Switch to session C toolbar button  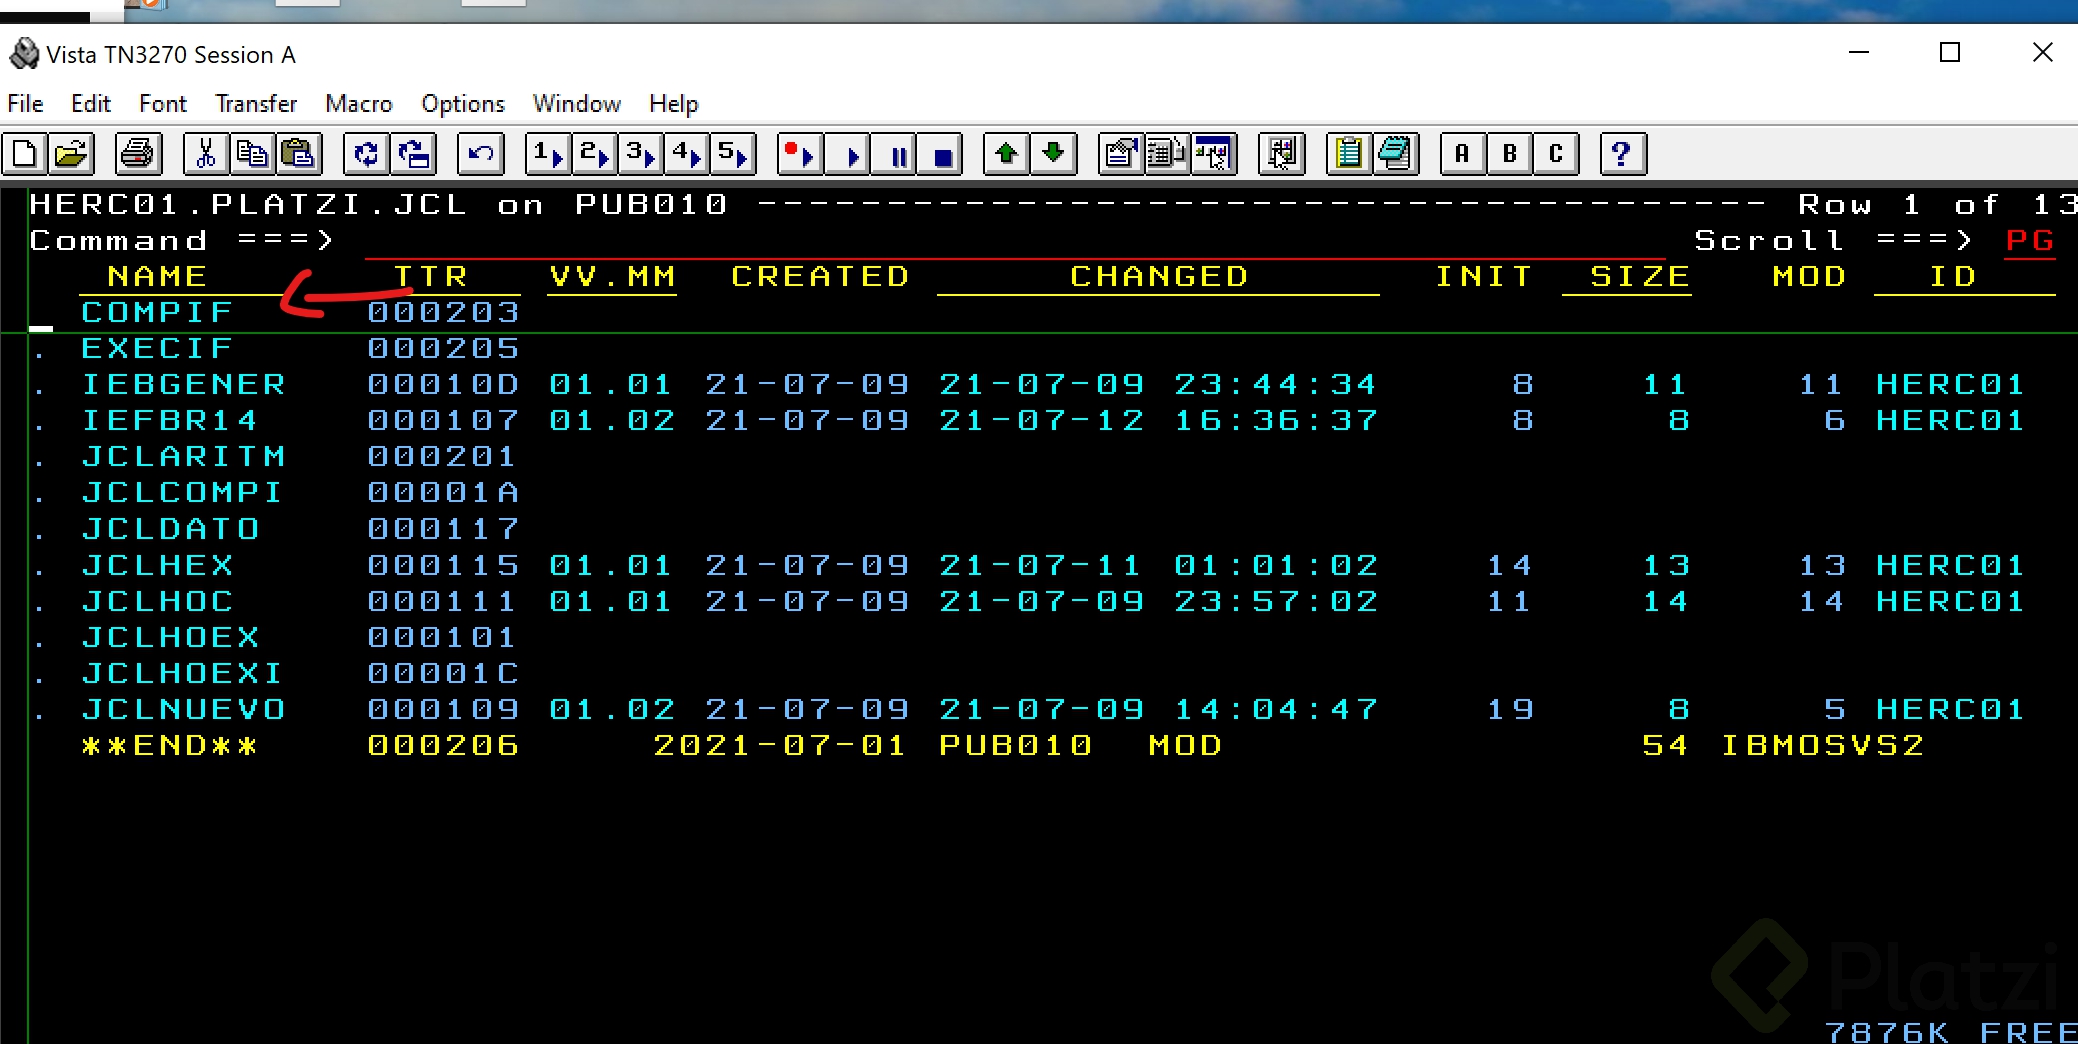tap(1556, 154)
